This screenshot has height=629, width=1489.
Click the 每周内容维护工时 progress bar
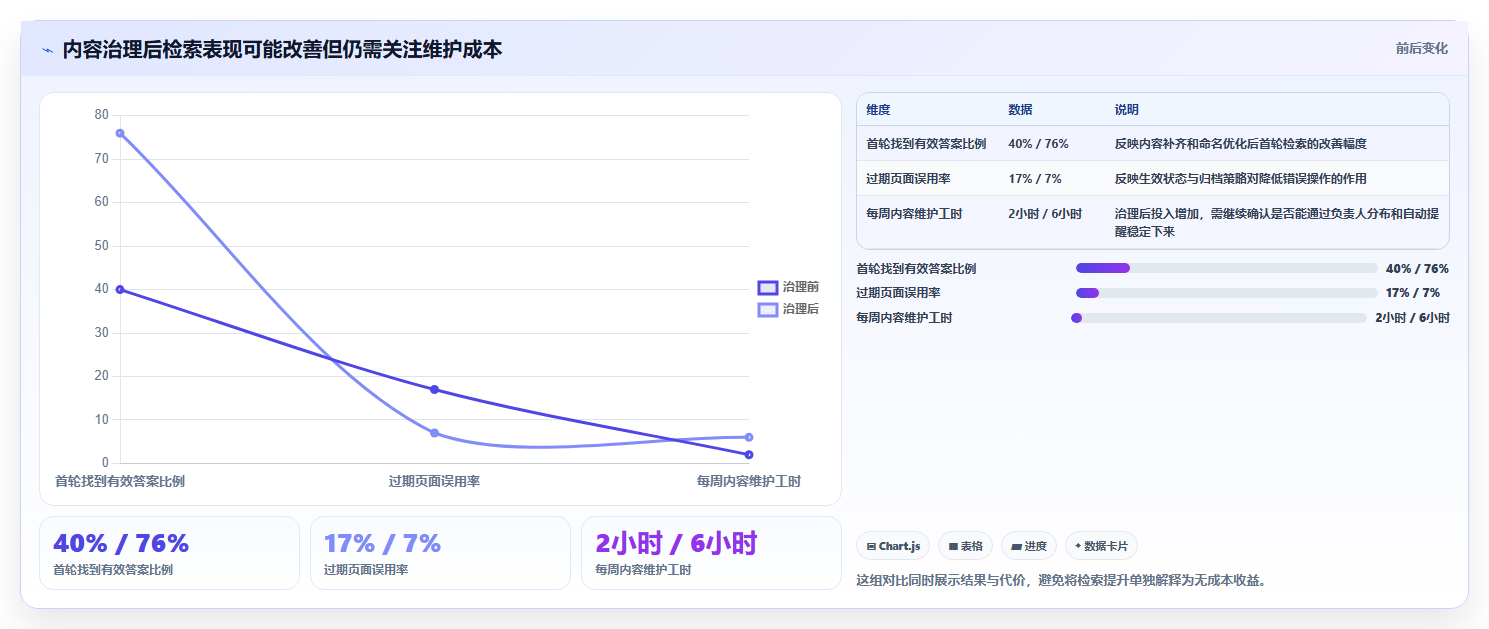click(1218, 318)
